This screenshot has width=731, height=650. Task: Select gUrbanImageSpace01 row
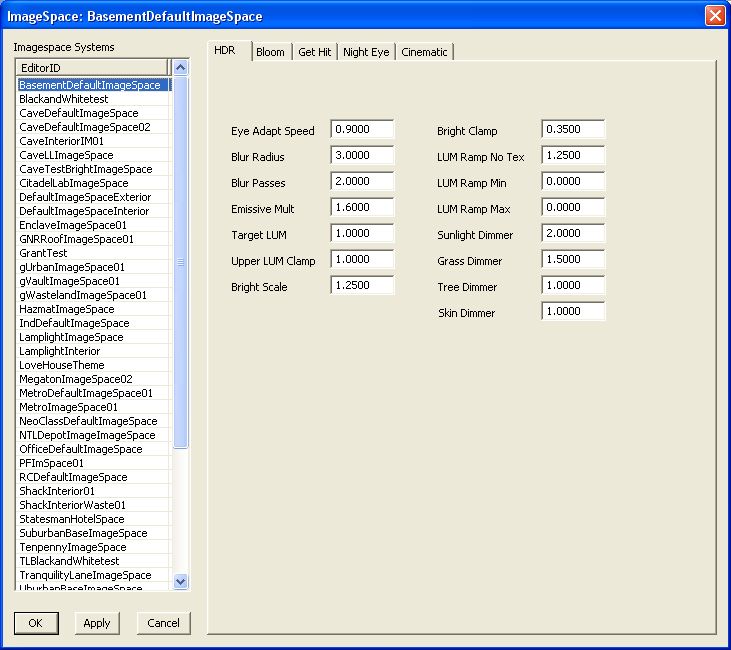pos(93,267)
